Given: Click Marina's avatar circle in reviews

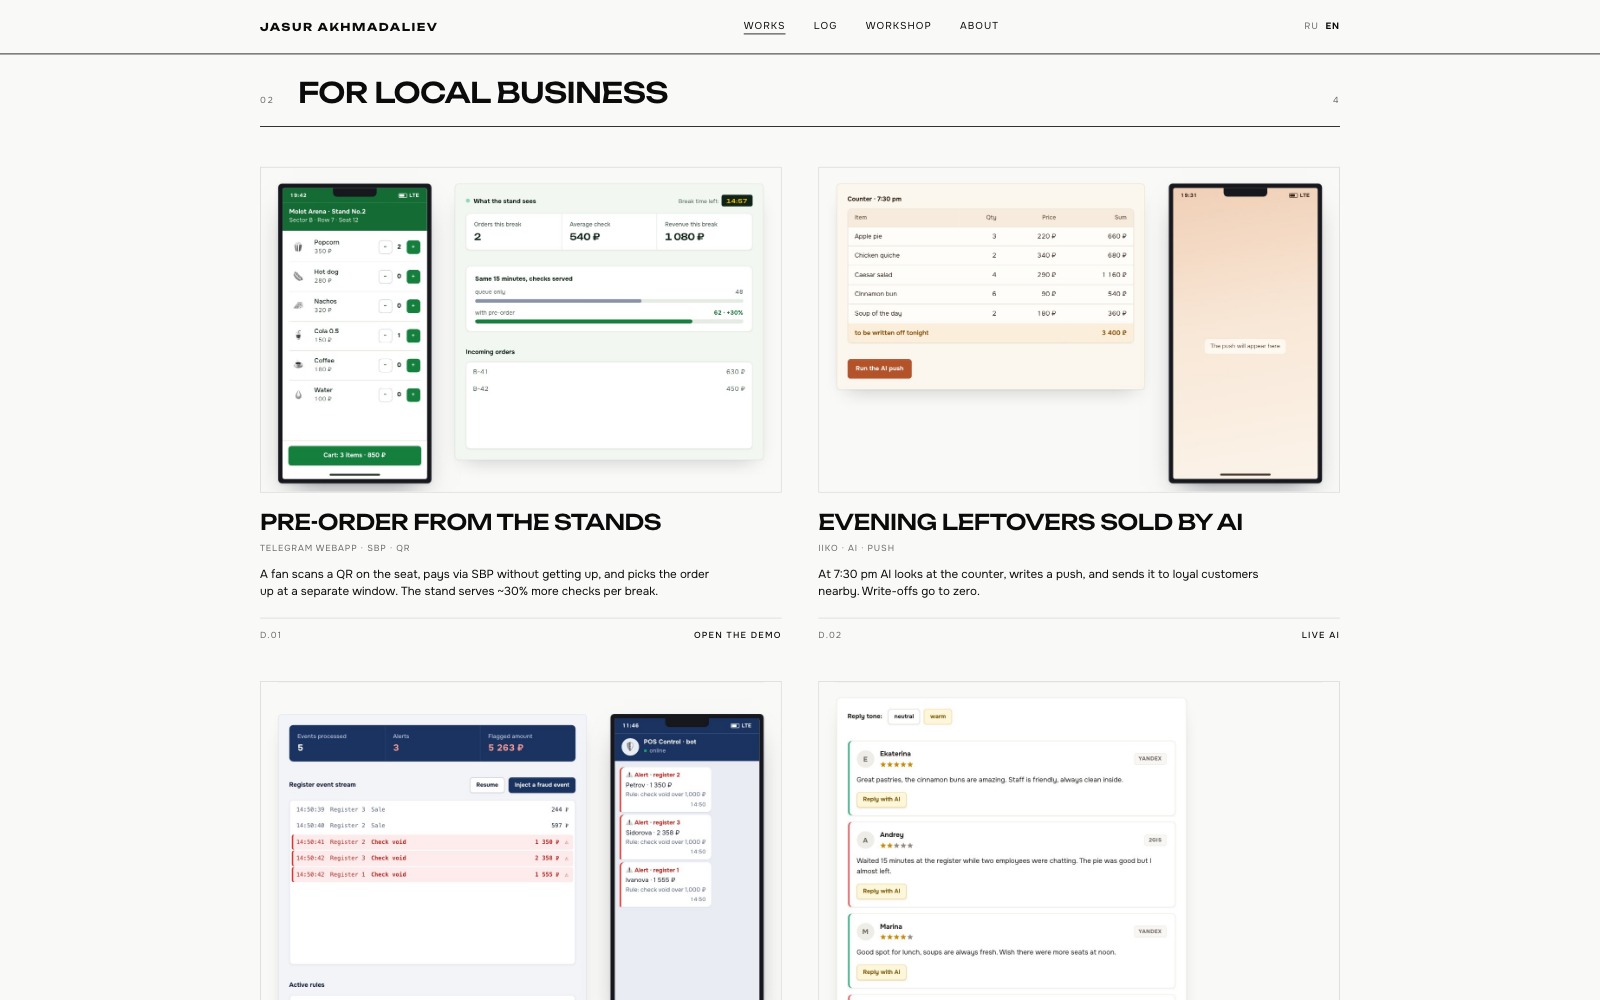Looking at the screenshot, I should pos(865,932).
